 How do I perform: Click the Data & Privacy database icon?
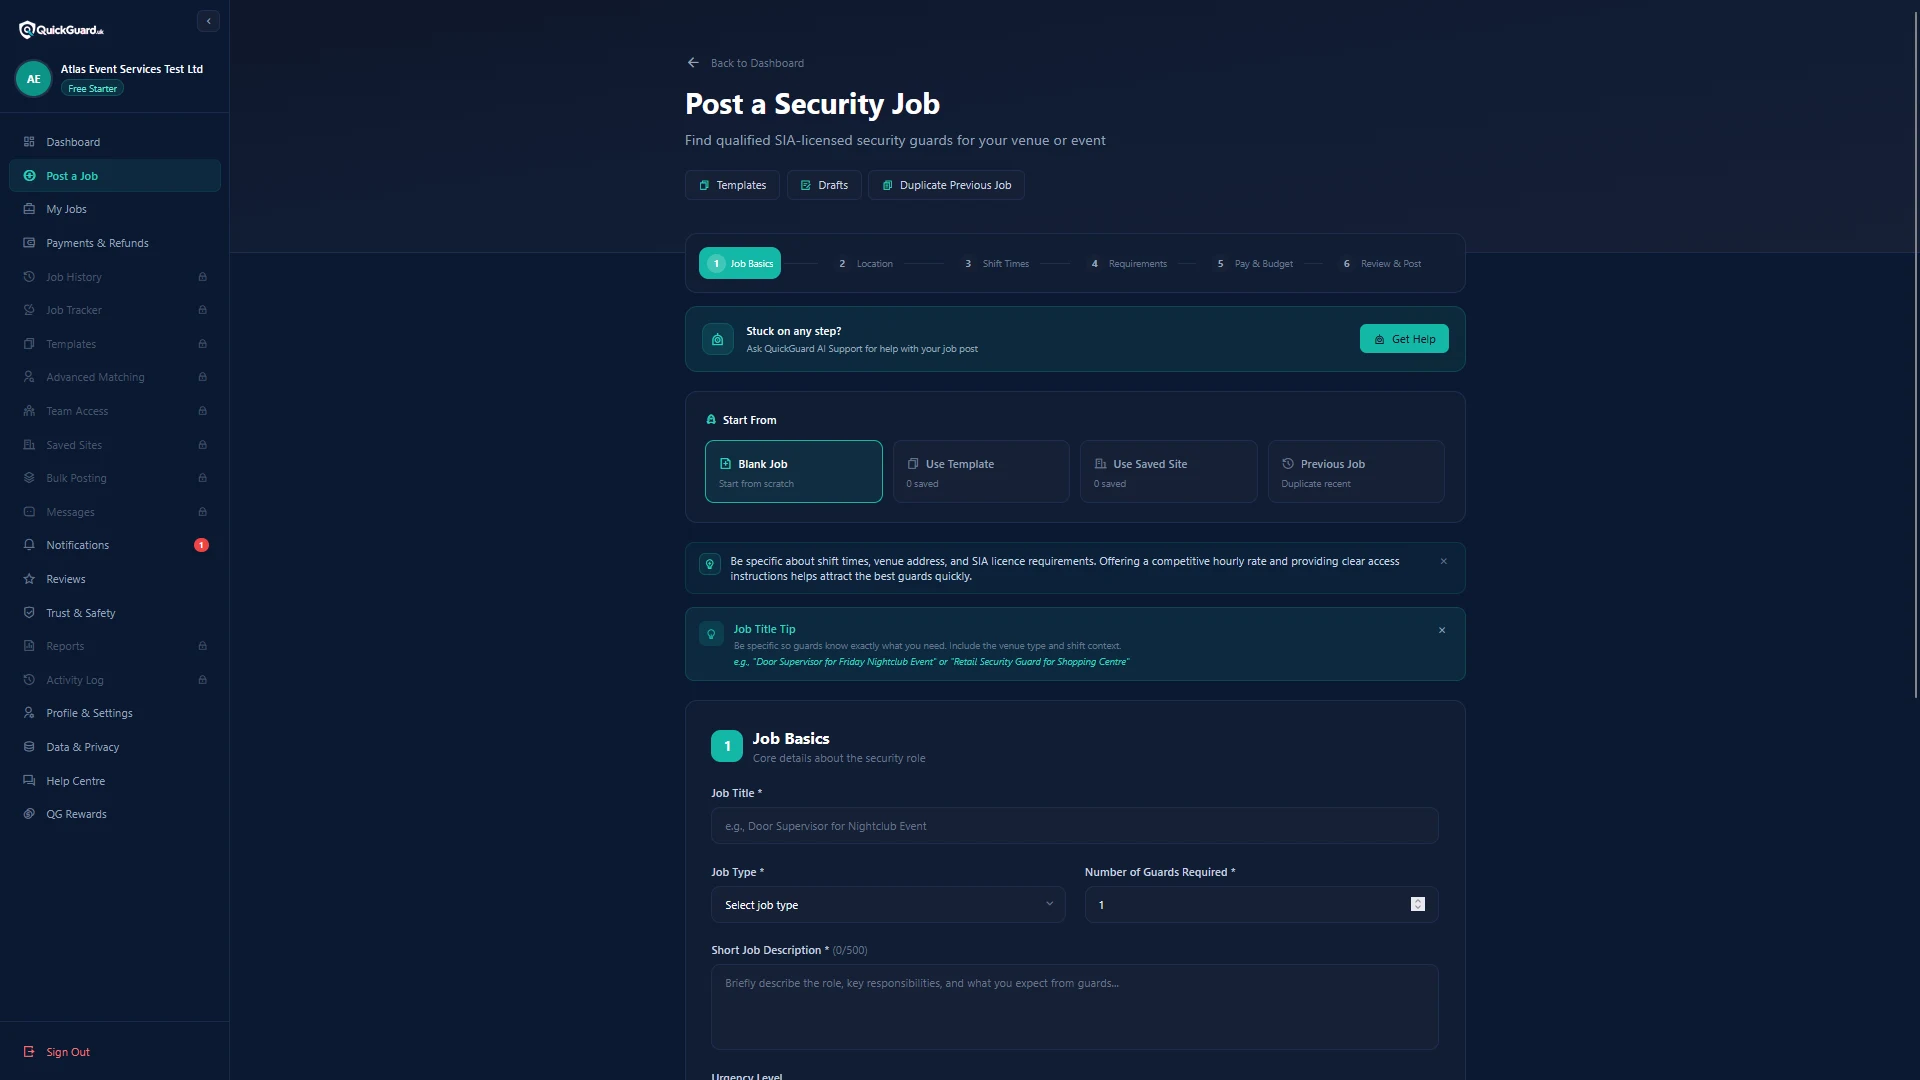click(29, 747)
